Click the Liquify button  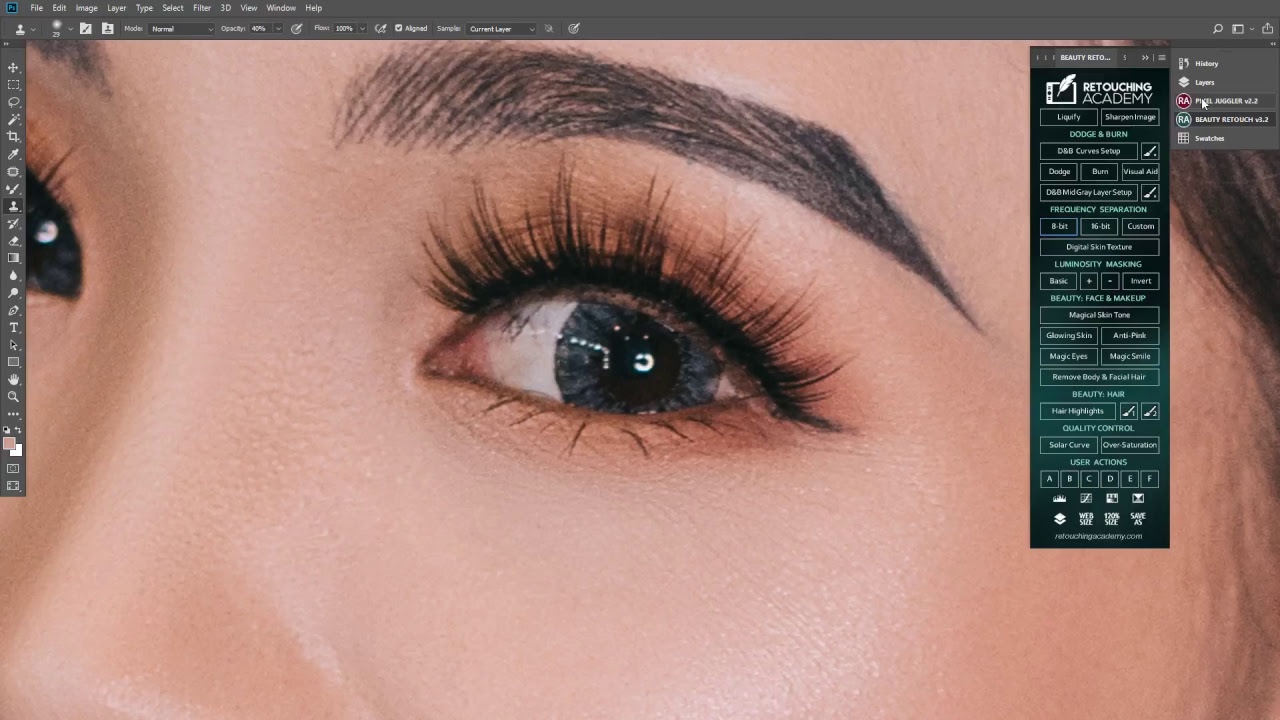(1068, 117)
